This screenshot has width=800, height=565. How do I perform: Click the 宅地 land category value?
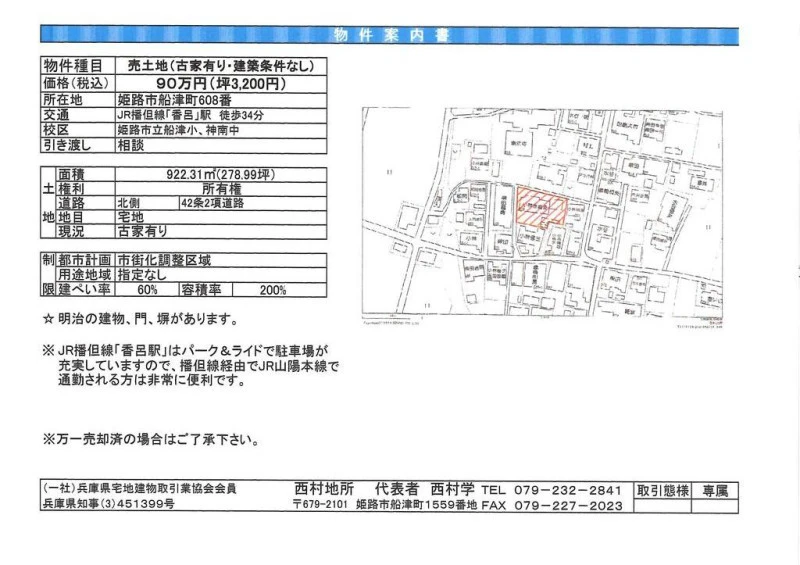pos(132,216)
